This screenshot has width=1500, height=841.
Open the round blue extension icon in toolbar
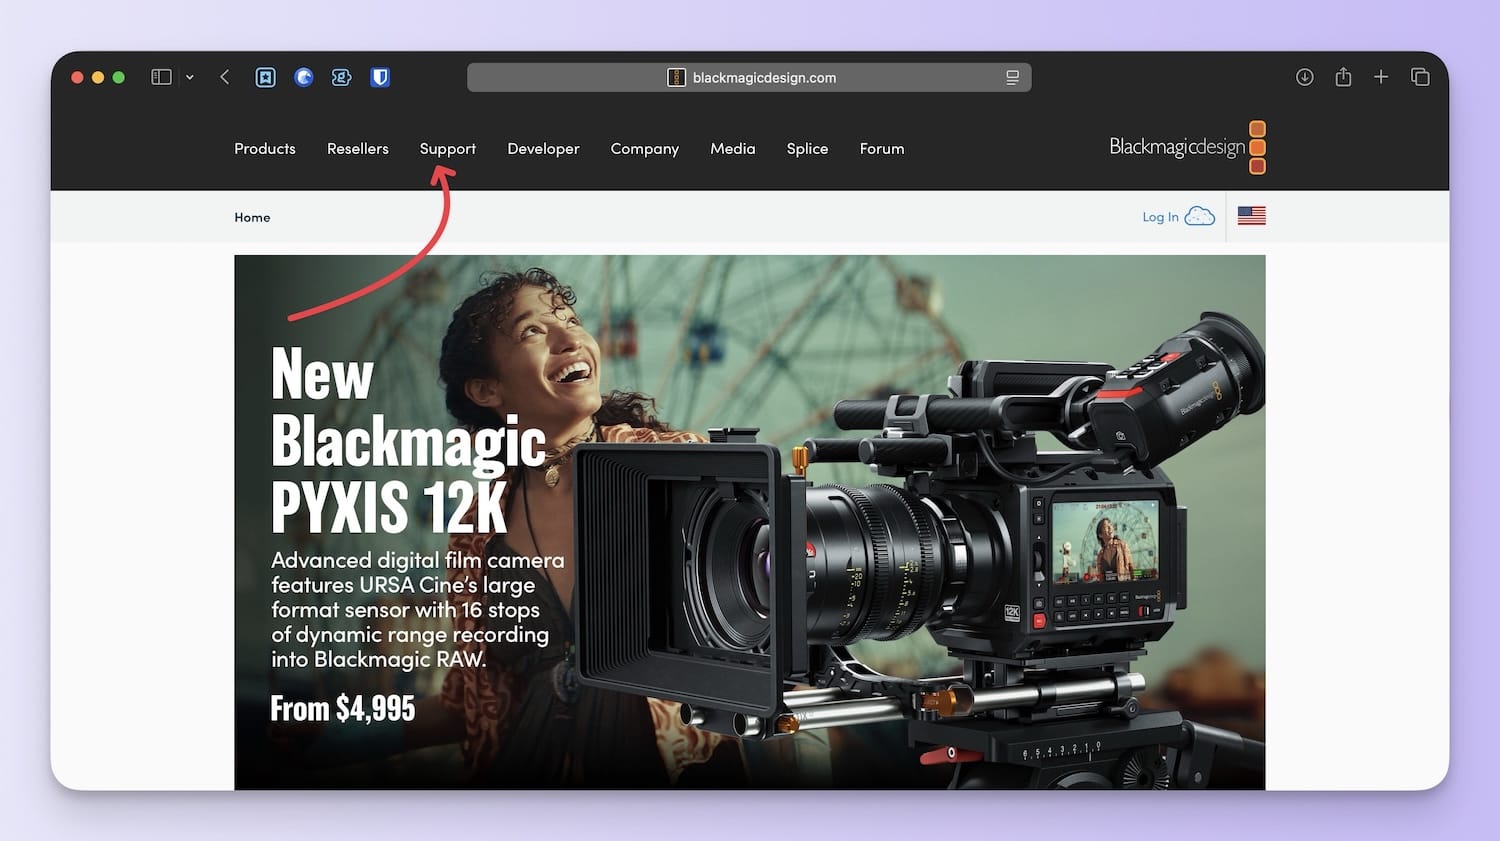[304, 77]
